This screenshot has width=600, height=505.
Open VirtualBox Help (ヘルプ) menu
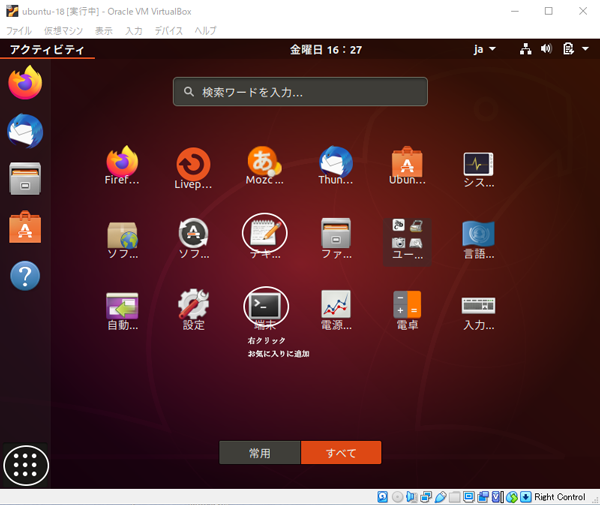(205, 31)
